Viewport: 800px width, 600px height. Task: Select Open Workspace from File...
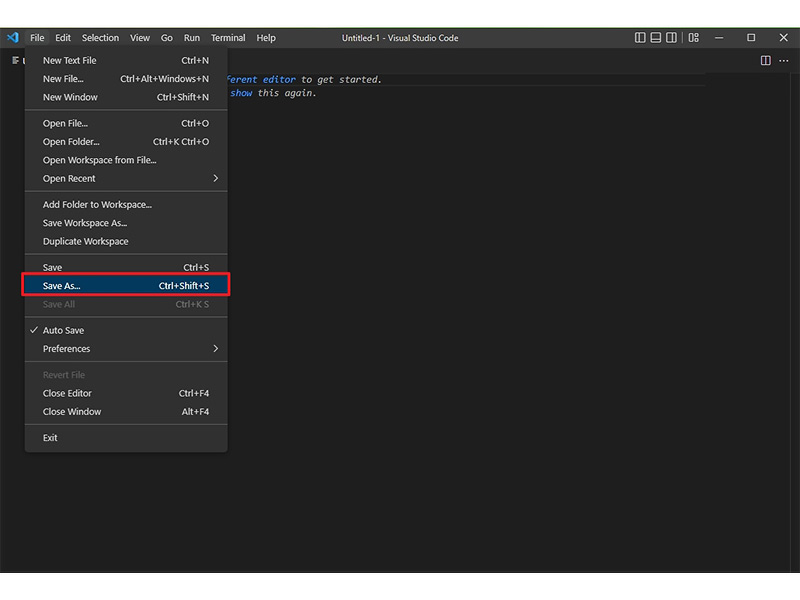coord(126,160)
